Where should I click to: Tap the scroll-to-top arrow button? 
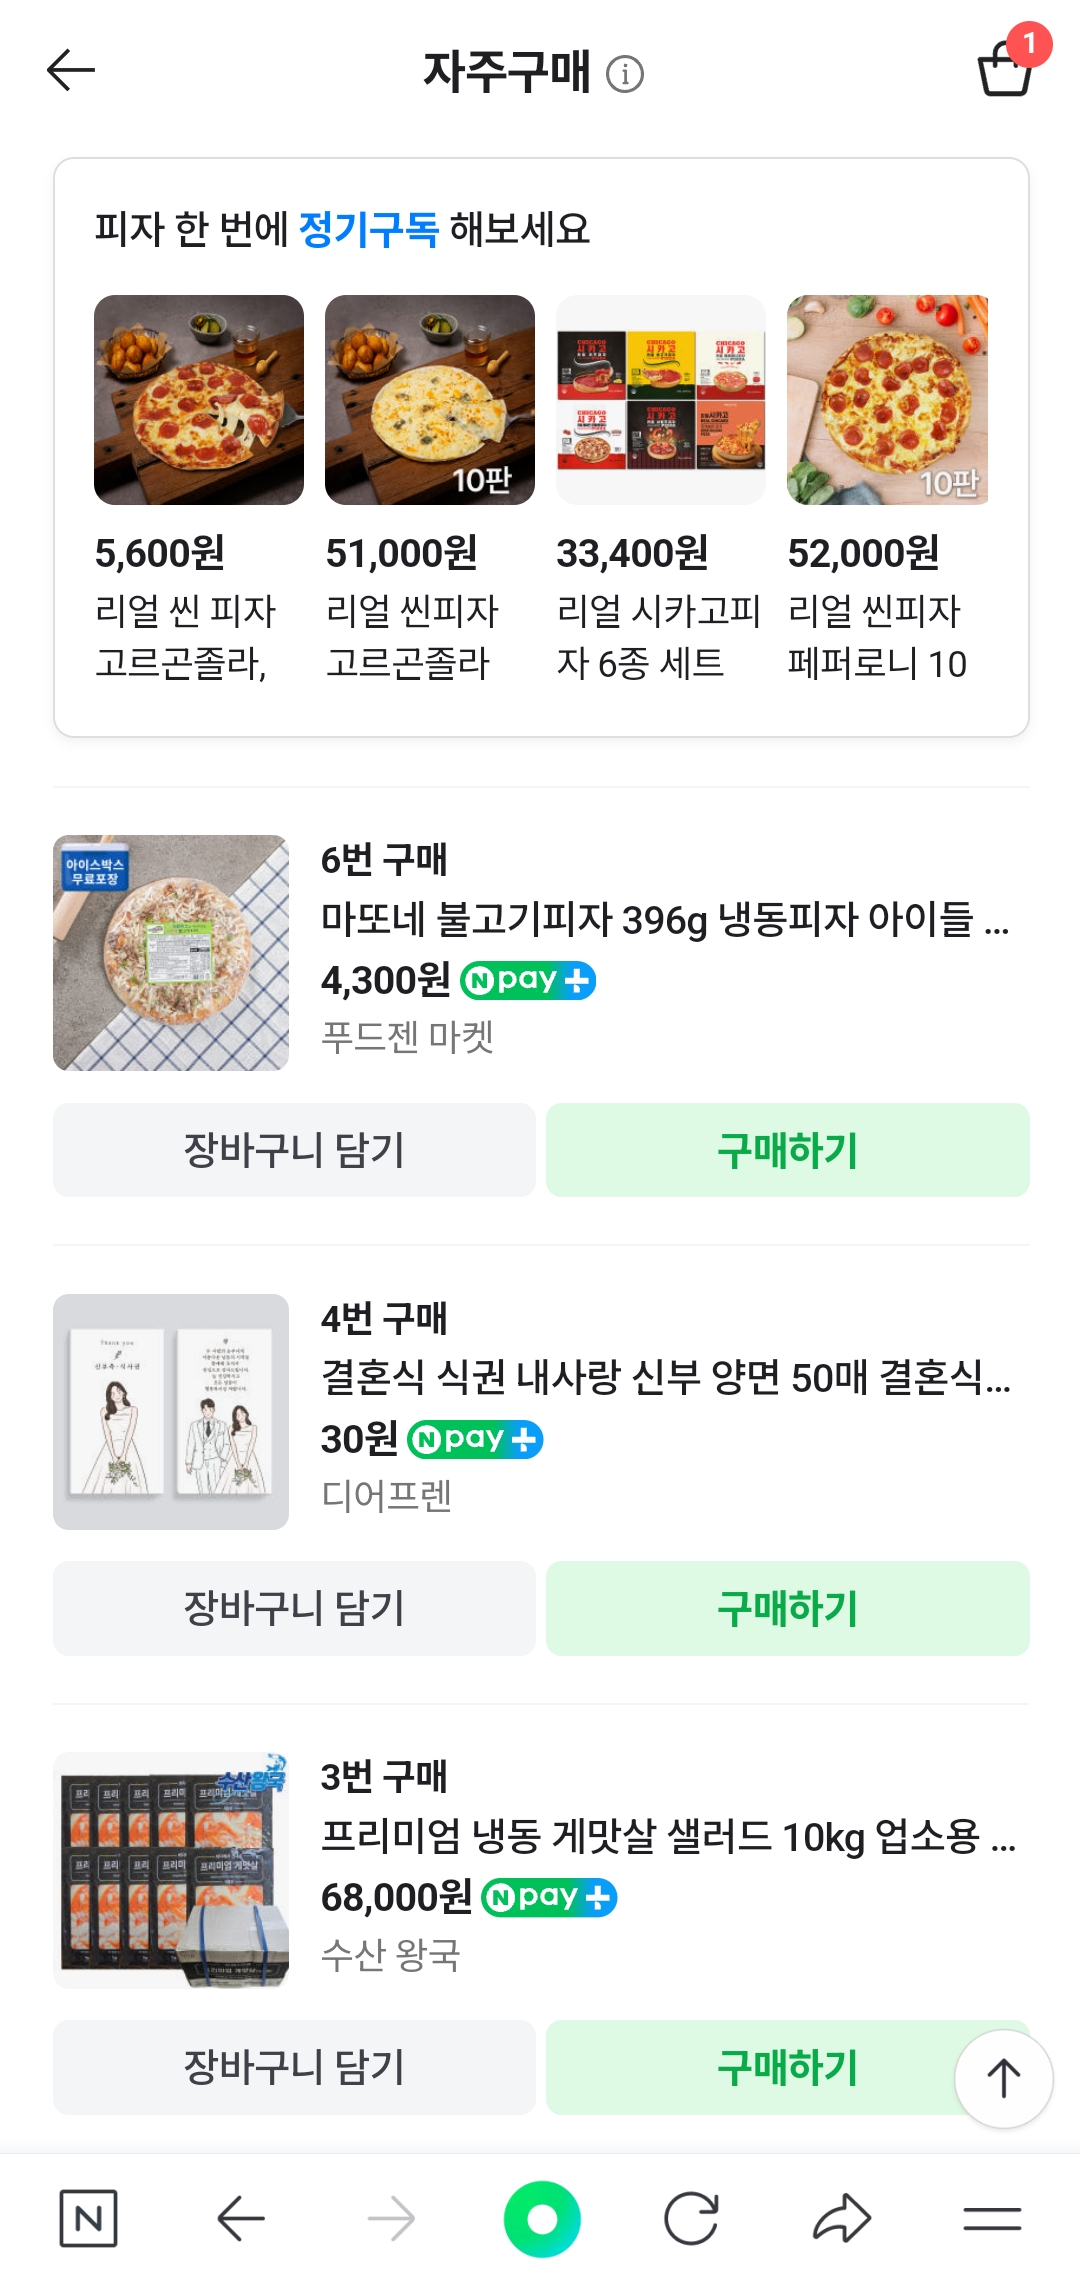[1003, 2078]
